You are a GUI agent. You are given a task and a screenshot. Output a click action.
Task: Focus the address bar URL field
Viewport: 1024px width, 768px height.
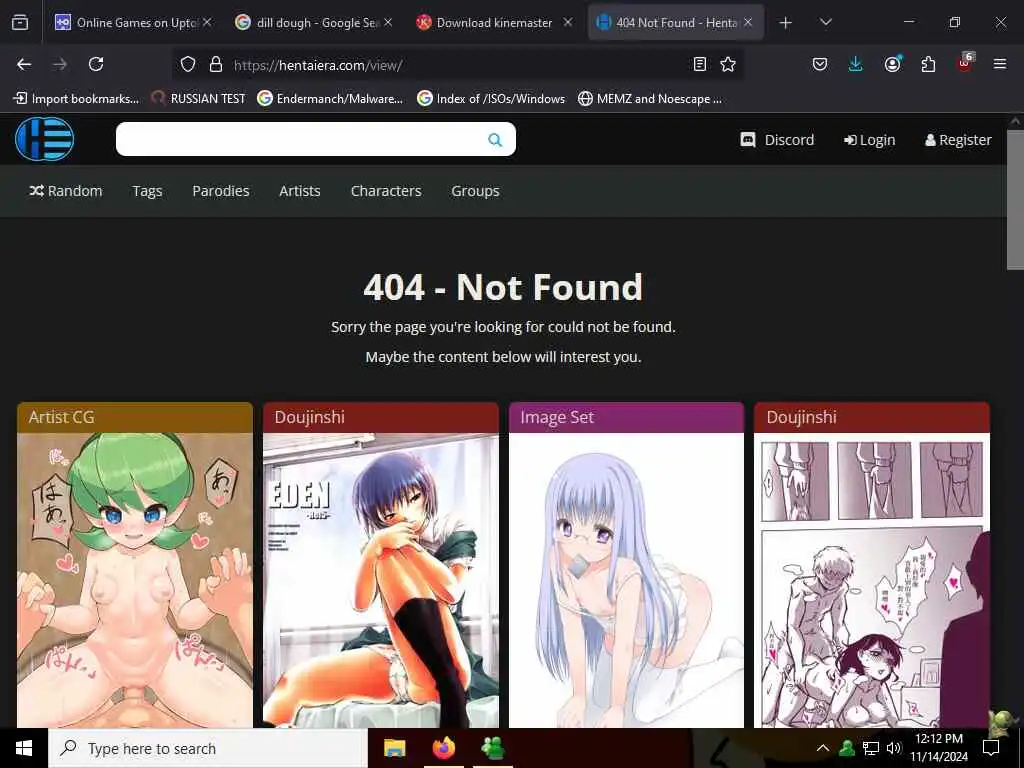pos(457,65)
